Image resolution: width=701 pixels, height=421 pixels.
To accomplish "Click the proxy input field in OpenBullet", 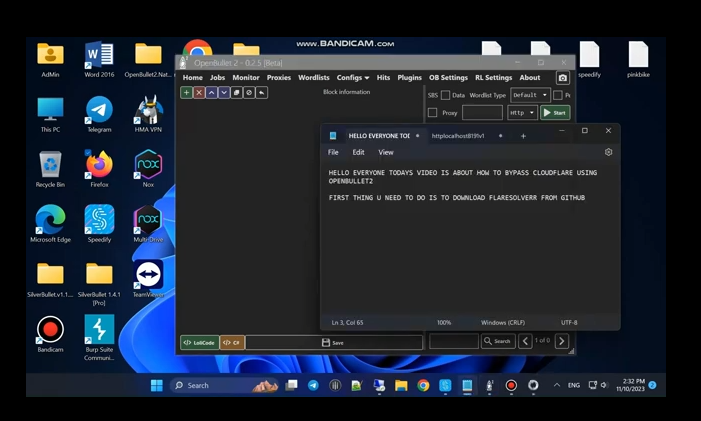I will (482, 113).
